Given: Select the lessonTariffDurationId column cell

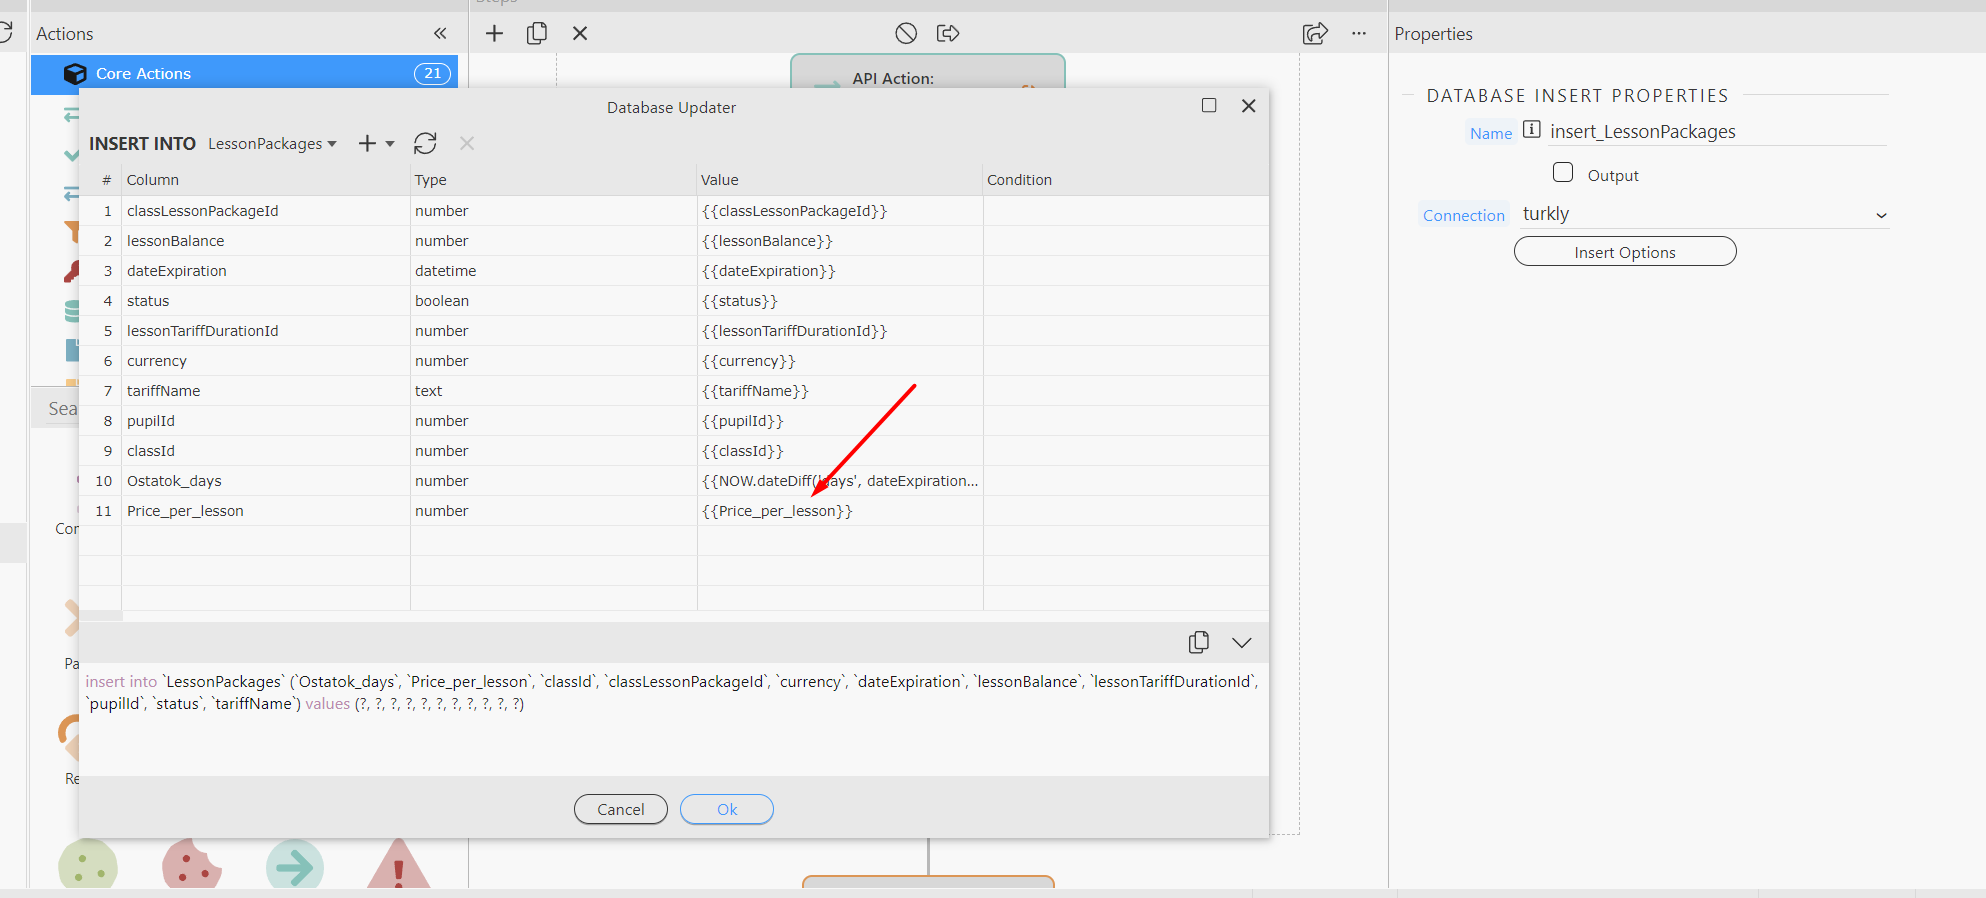Looking at the screenshot, I should (x=266, y=331).
